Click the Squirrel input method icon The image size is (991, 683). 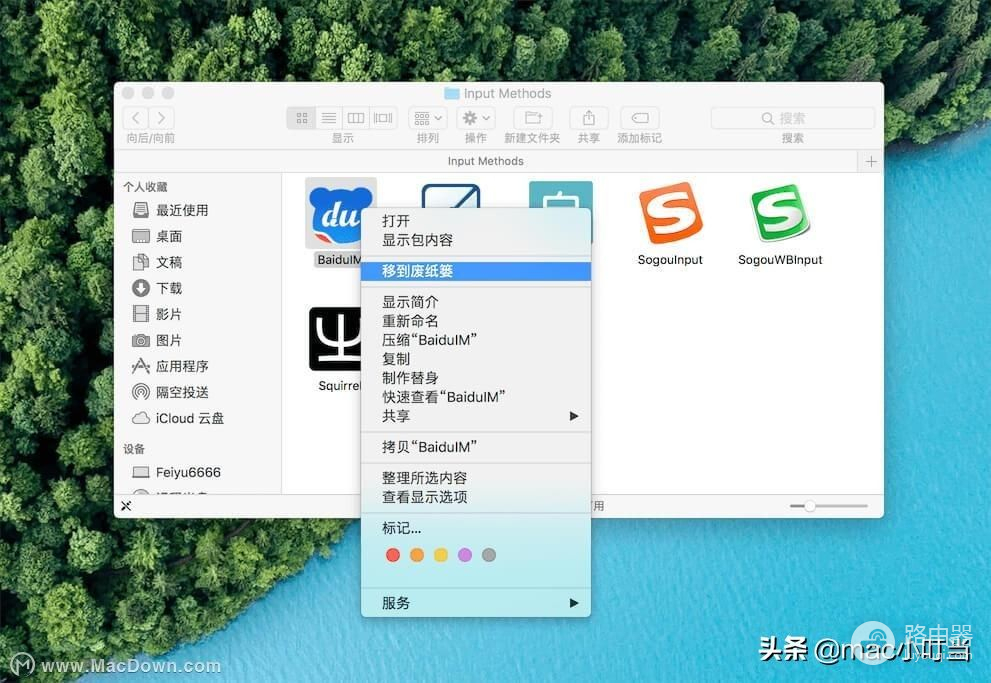(335, 339)
